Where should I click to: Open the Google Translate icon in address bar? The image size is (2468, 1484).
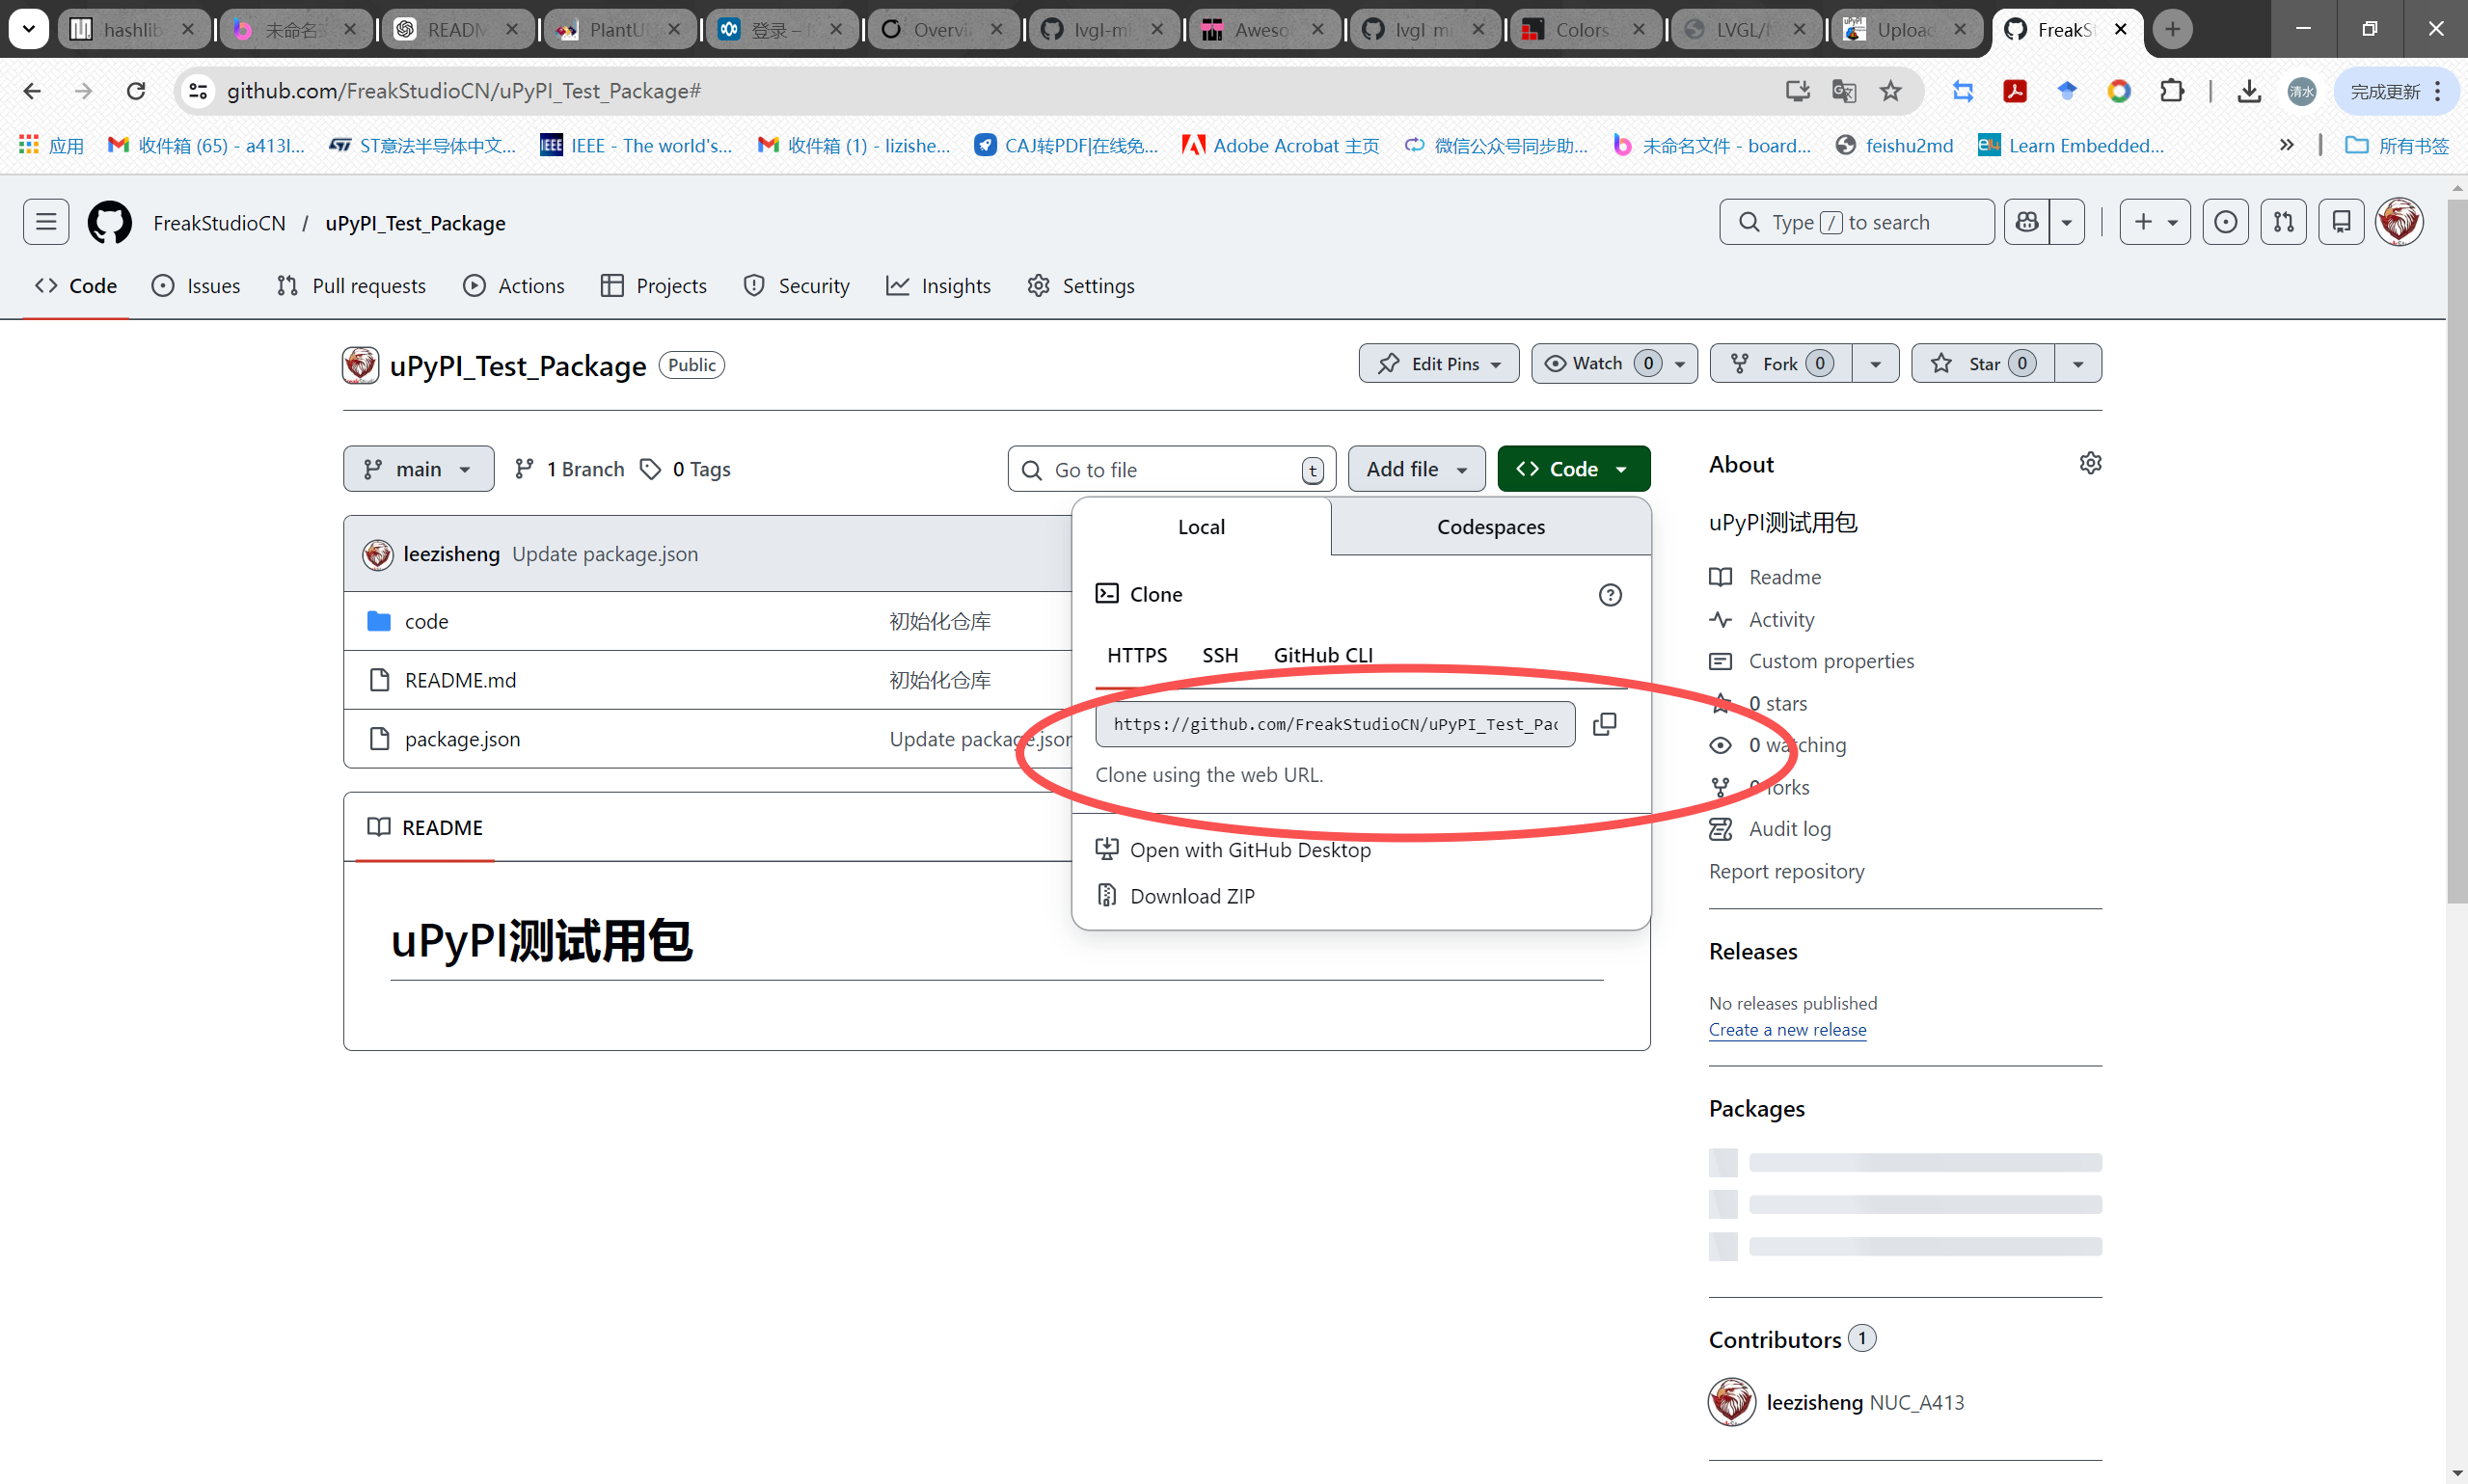tap(1844, 91)
